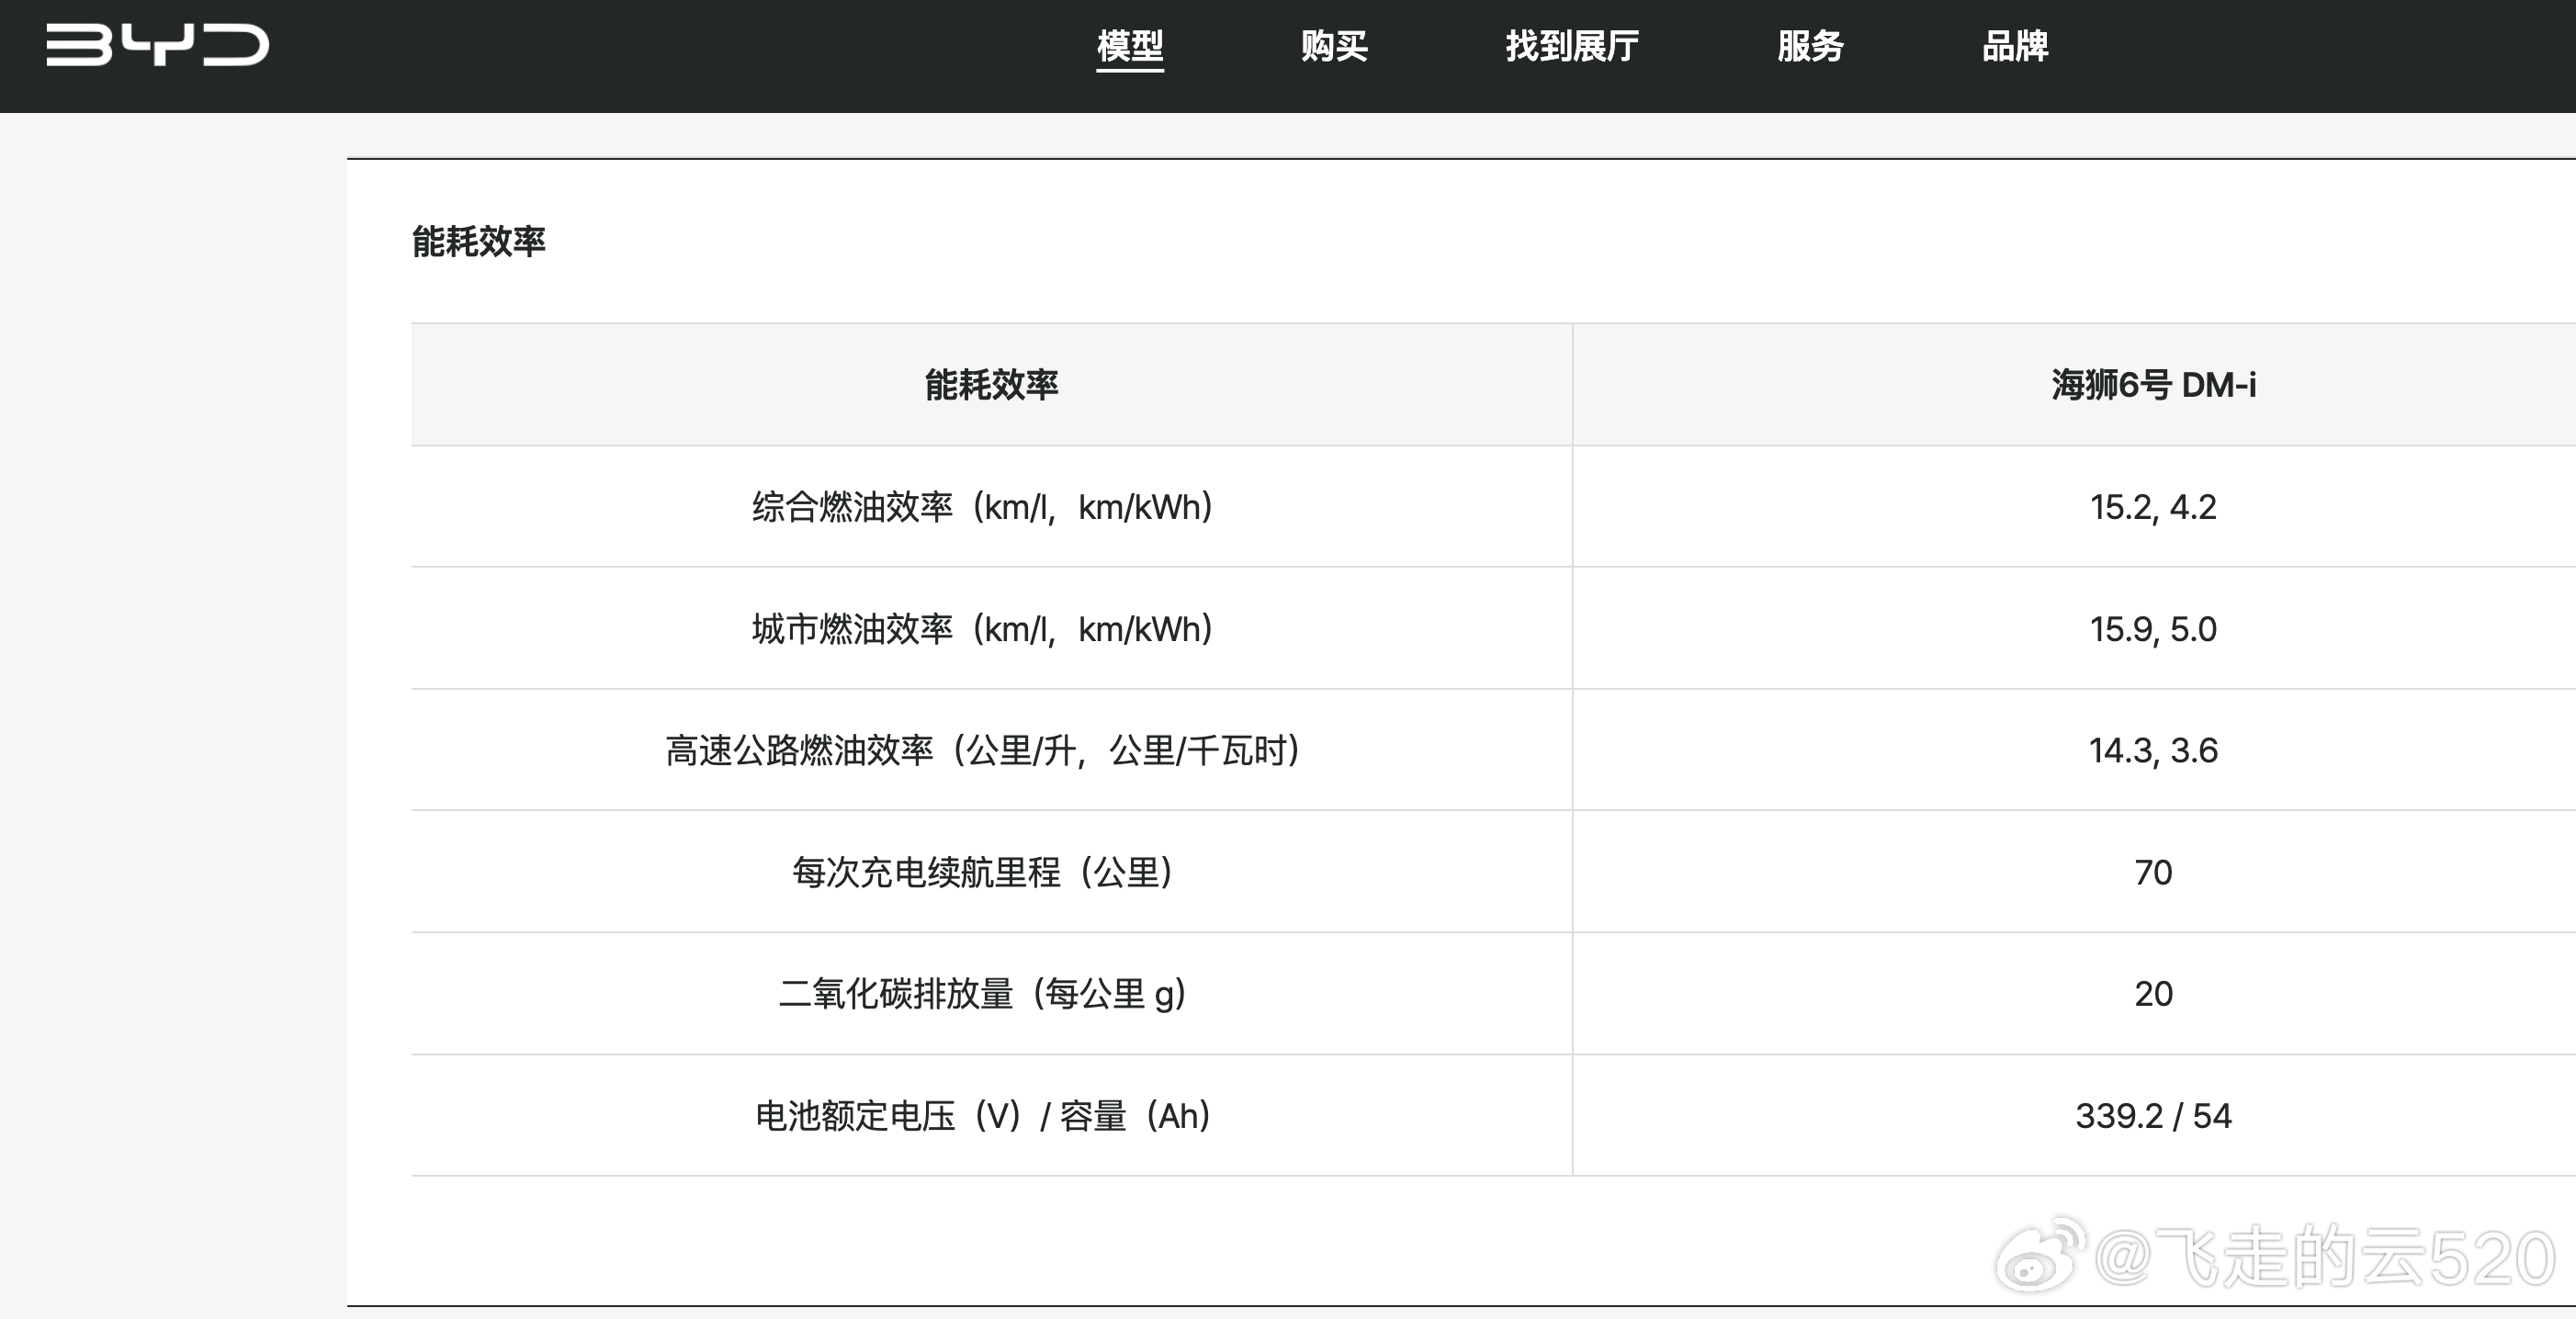The image size is (2576, 1319).
Task: Click the 能耗效率 table column header
Action: (x=991, y=384)
